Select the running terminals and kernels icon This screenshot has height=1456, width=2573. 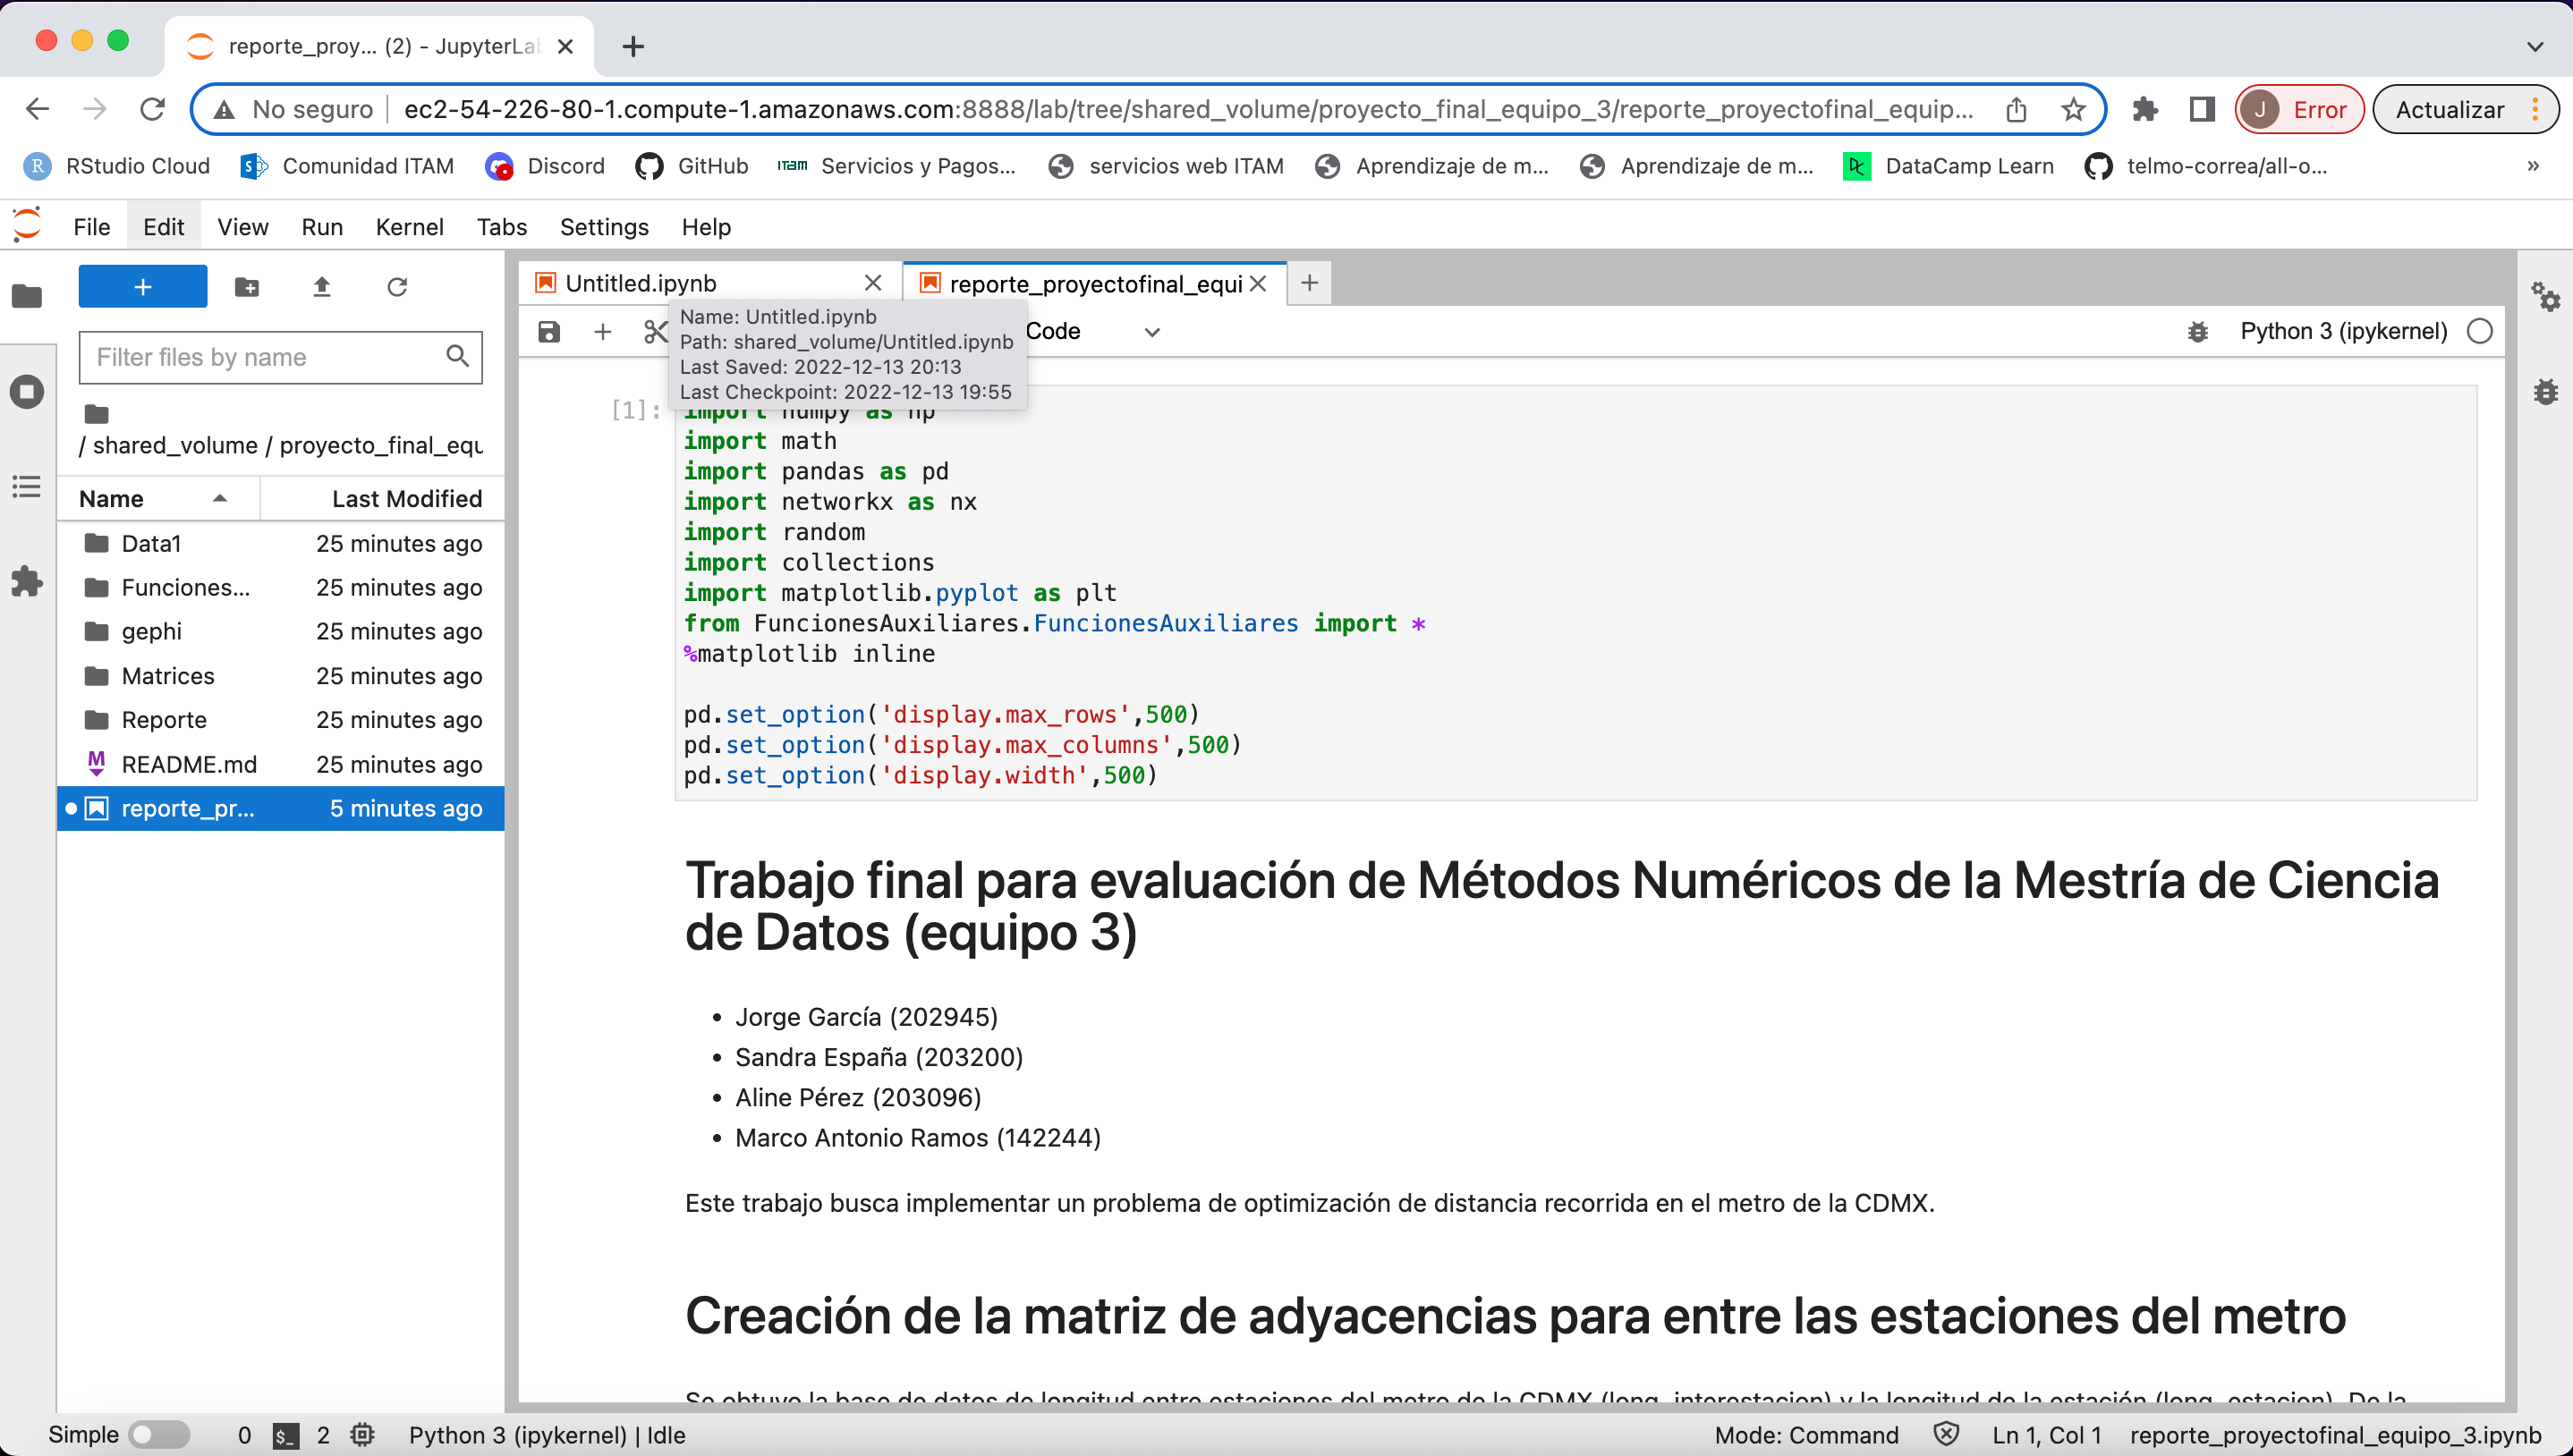pos(27,392)
